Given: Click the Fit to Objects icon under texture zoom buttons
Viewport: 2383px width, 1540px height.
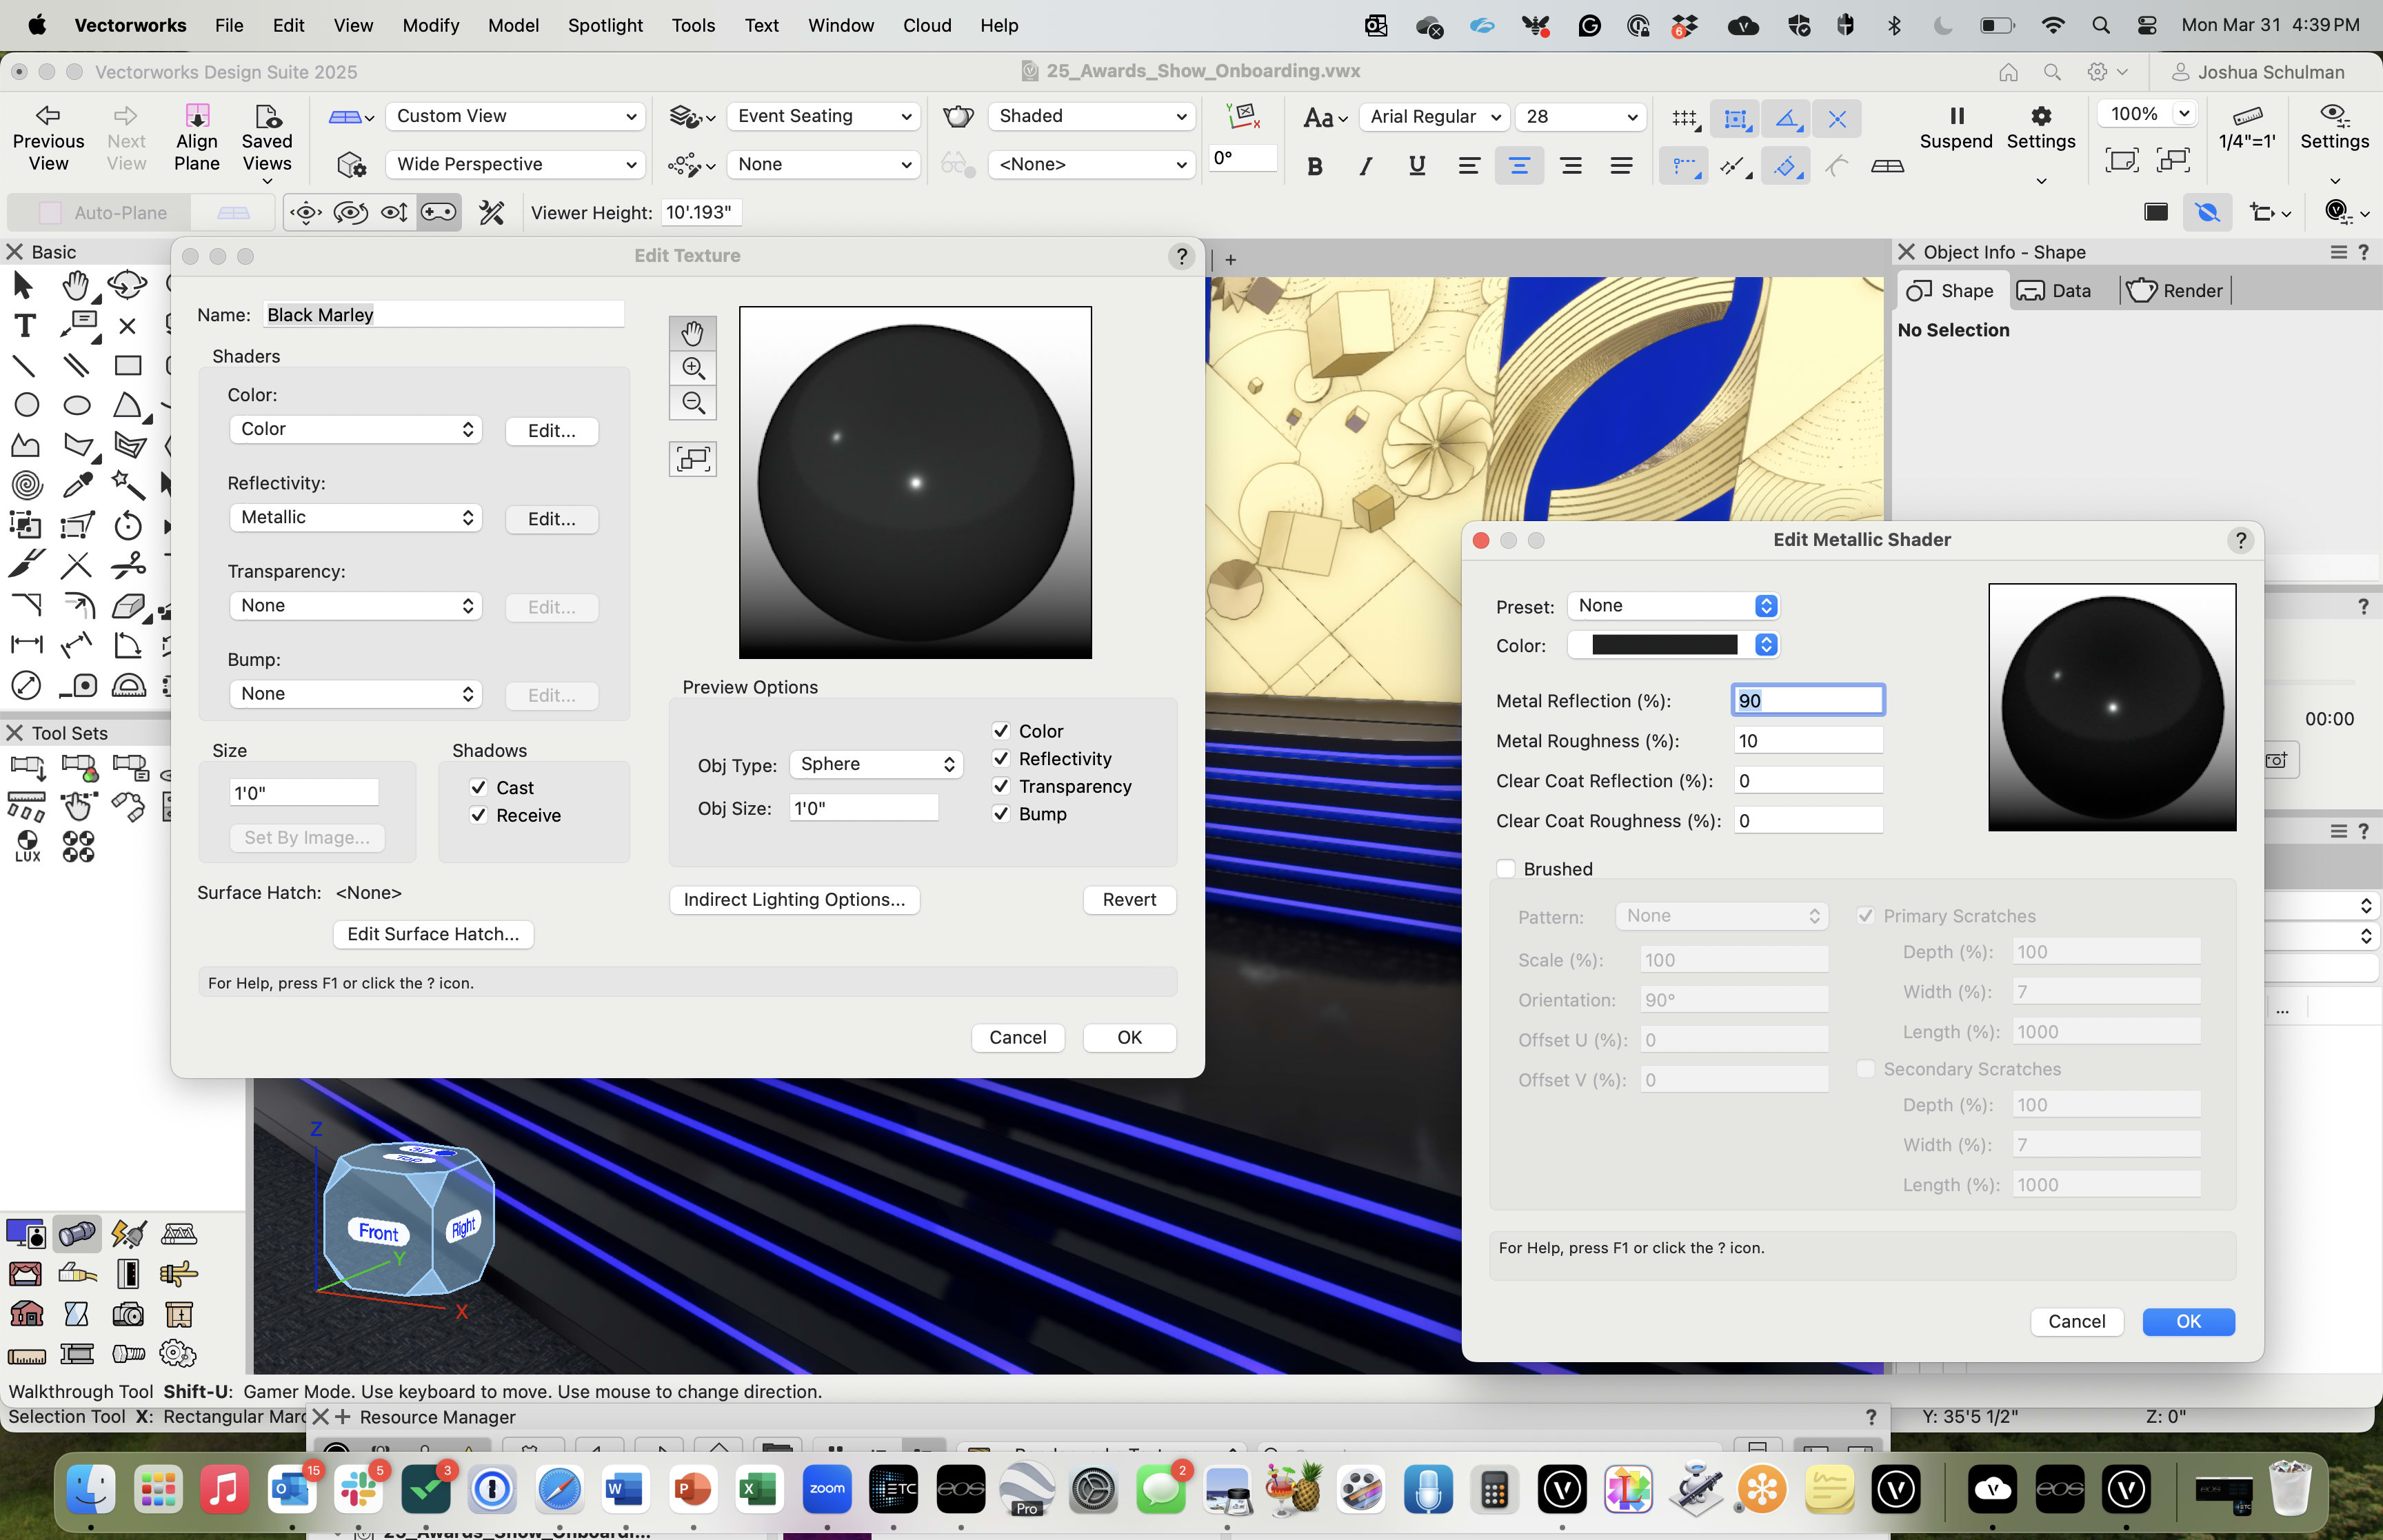Looking at the screenshot, I should point(693,459).
